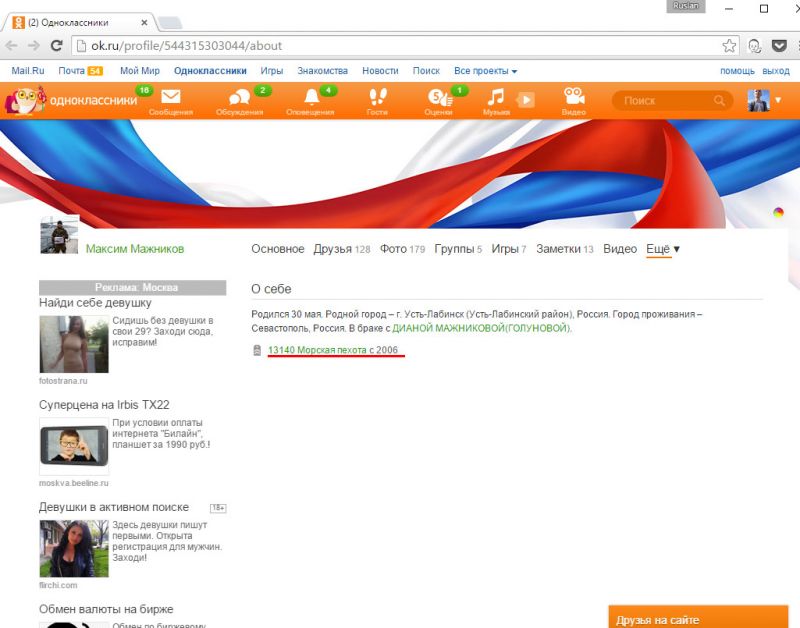This screenshot has height=628, width=800.
Task: Expand the Все проекты dropdown
Action: pyautogui.click(x=485, y=71)
